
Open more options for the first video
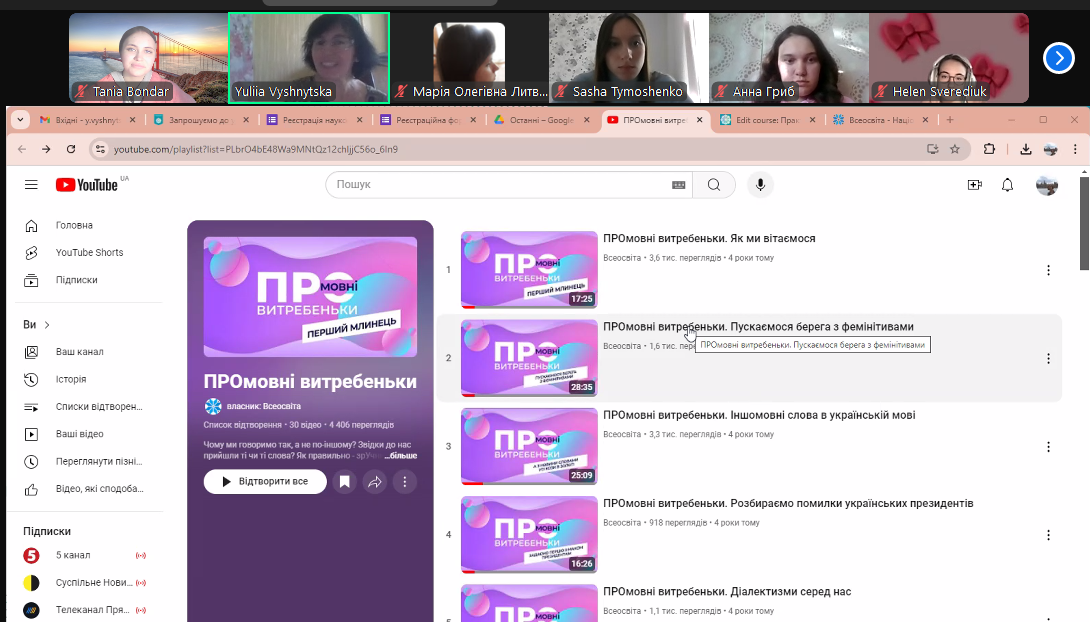pyautogui.click(x=1048, y=270)
